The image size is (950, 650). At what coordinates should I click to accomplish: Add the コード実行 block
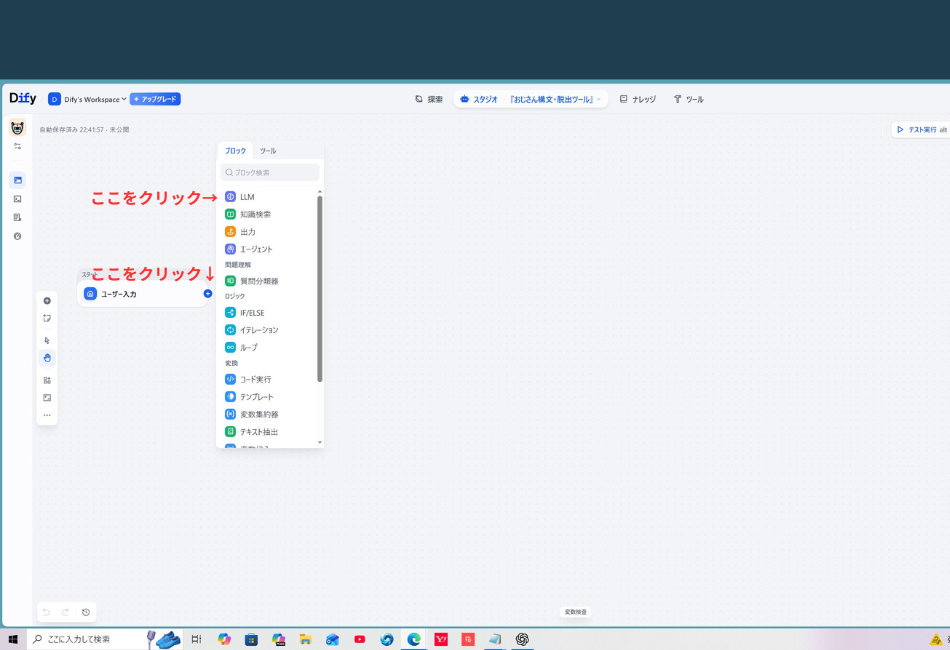[255, 380]
